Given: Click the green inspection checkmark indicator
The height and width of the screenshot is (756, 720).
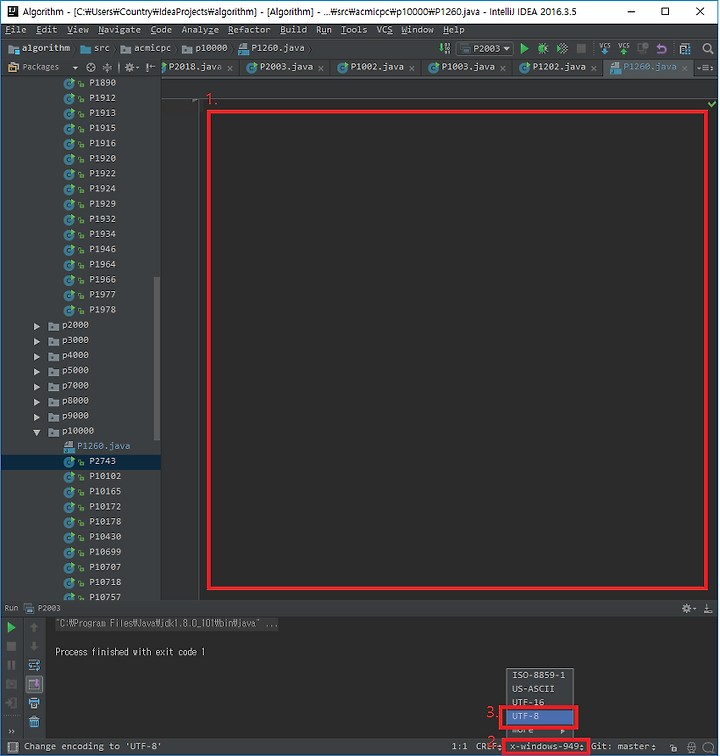Looking at the screenshot, I should [712, 104].
